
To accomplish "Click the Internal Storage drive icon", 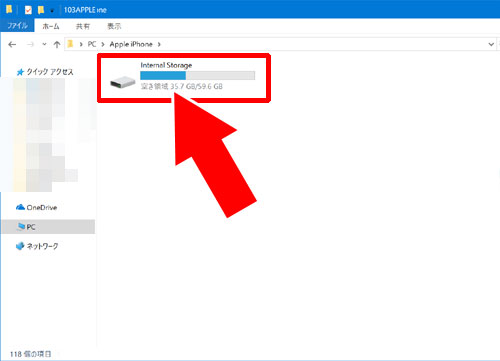I will click(x=122, y=82).
